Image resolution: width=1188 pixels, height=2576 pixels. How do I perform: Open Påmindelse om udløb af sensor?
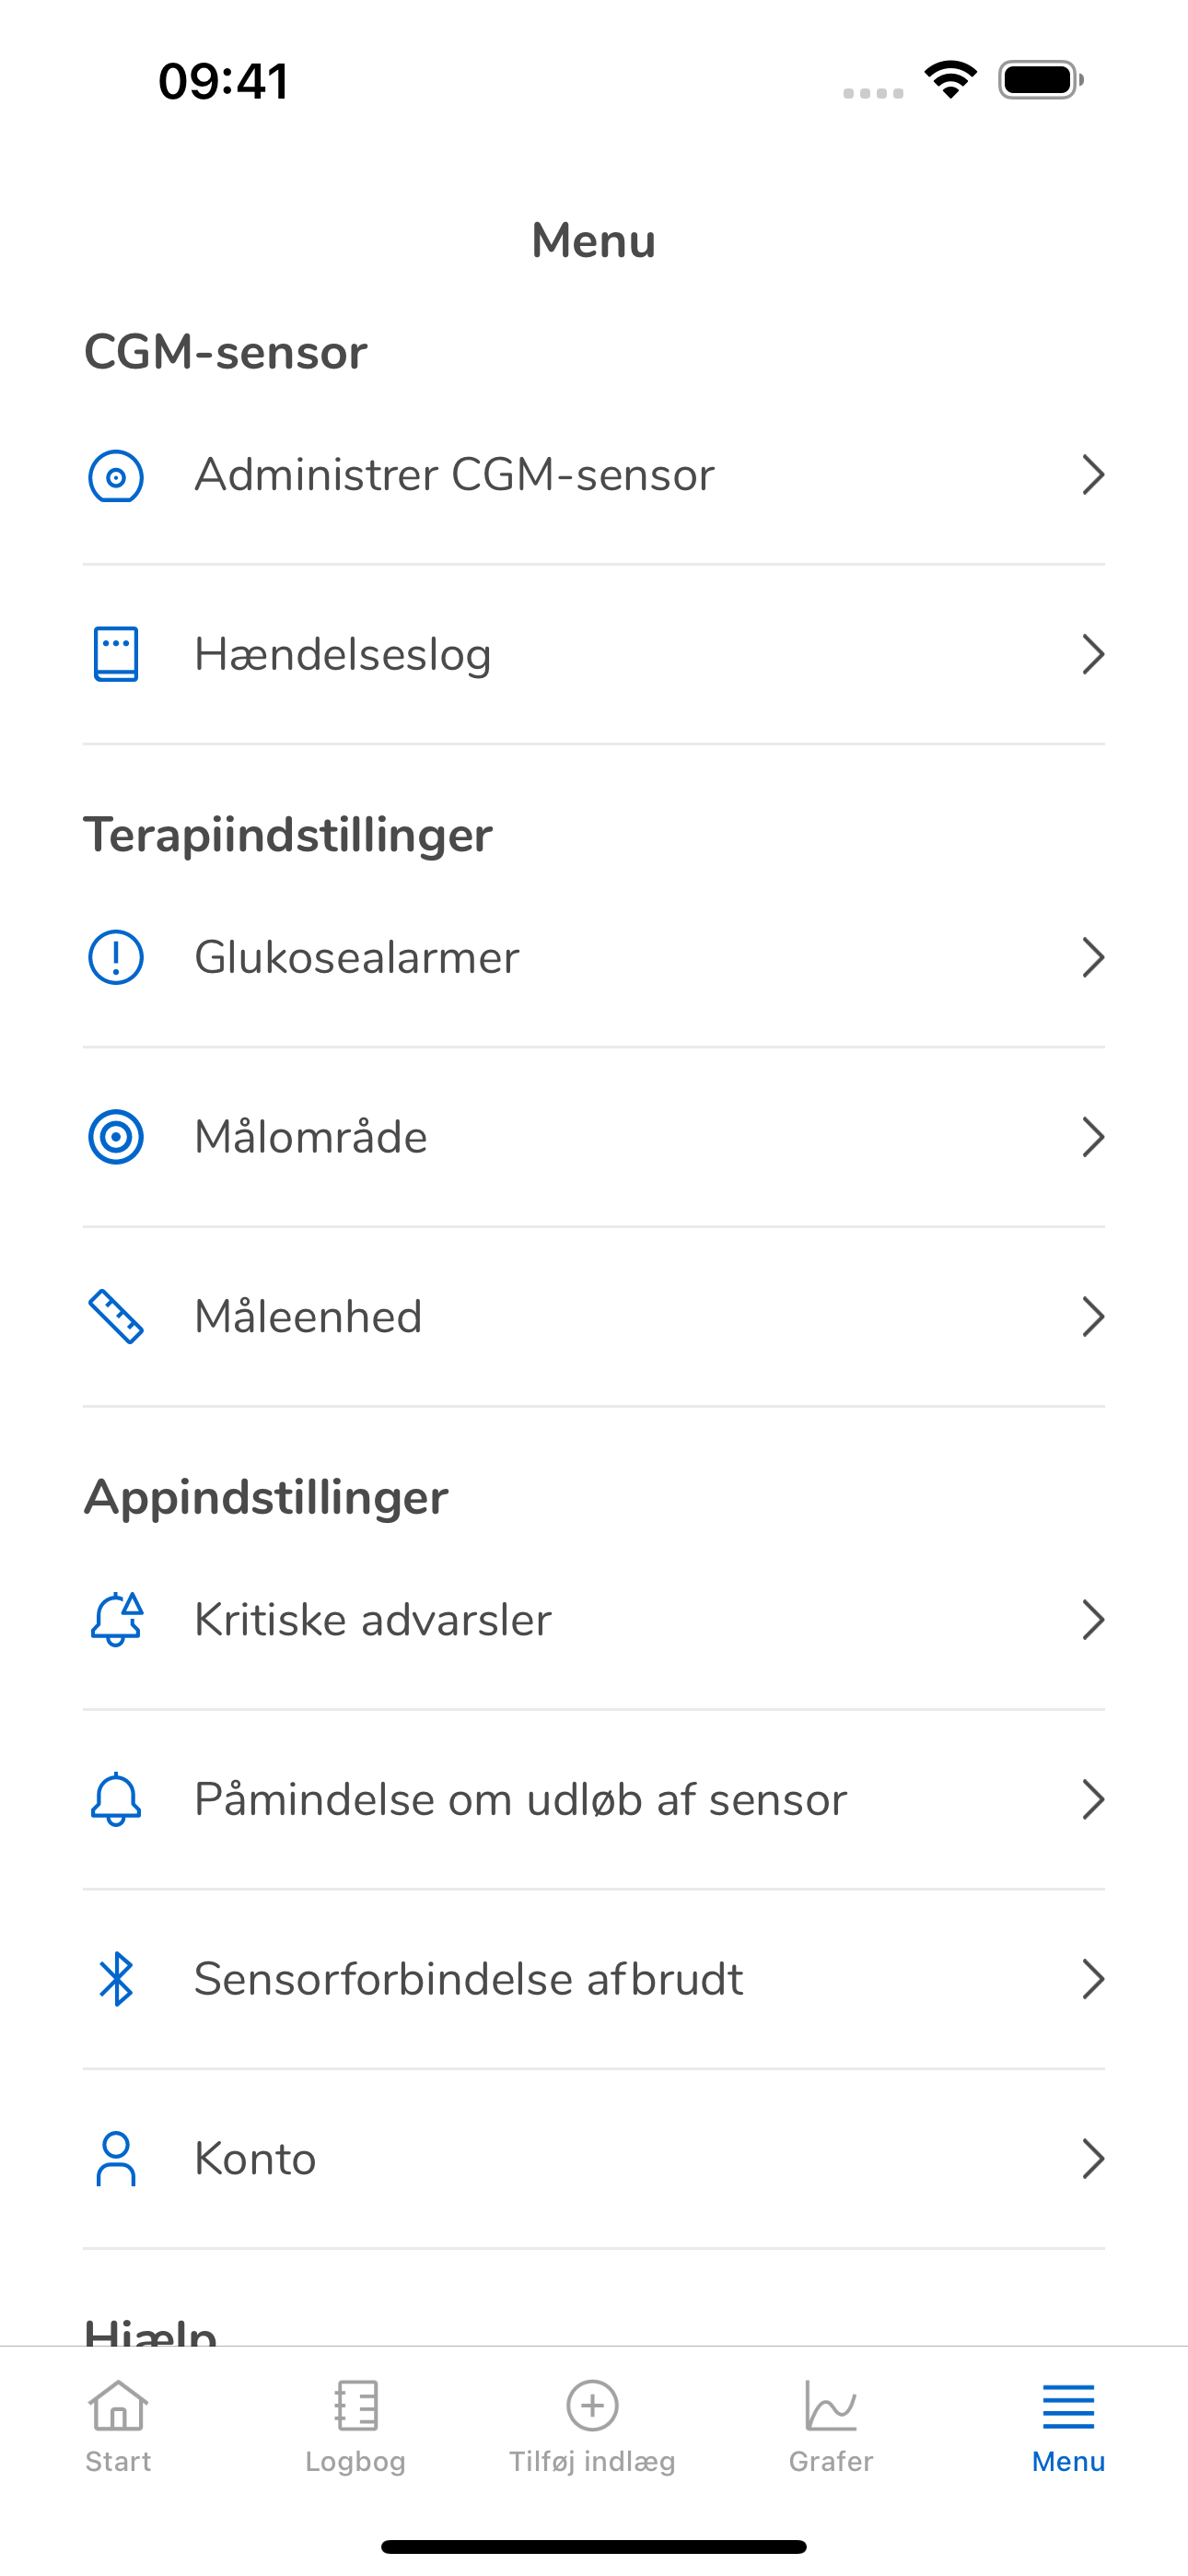(594, 1799)
